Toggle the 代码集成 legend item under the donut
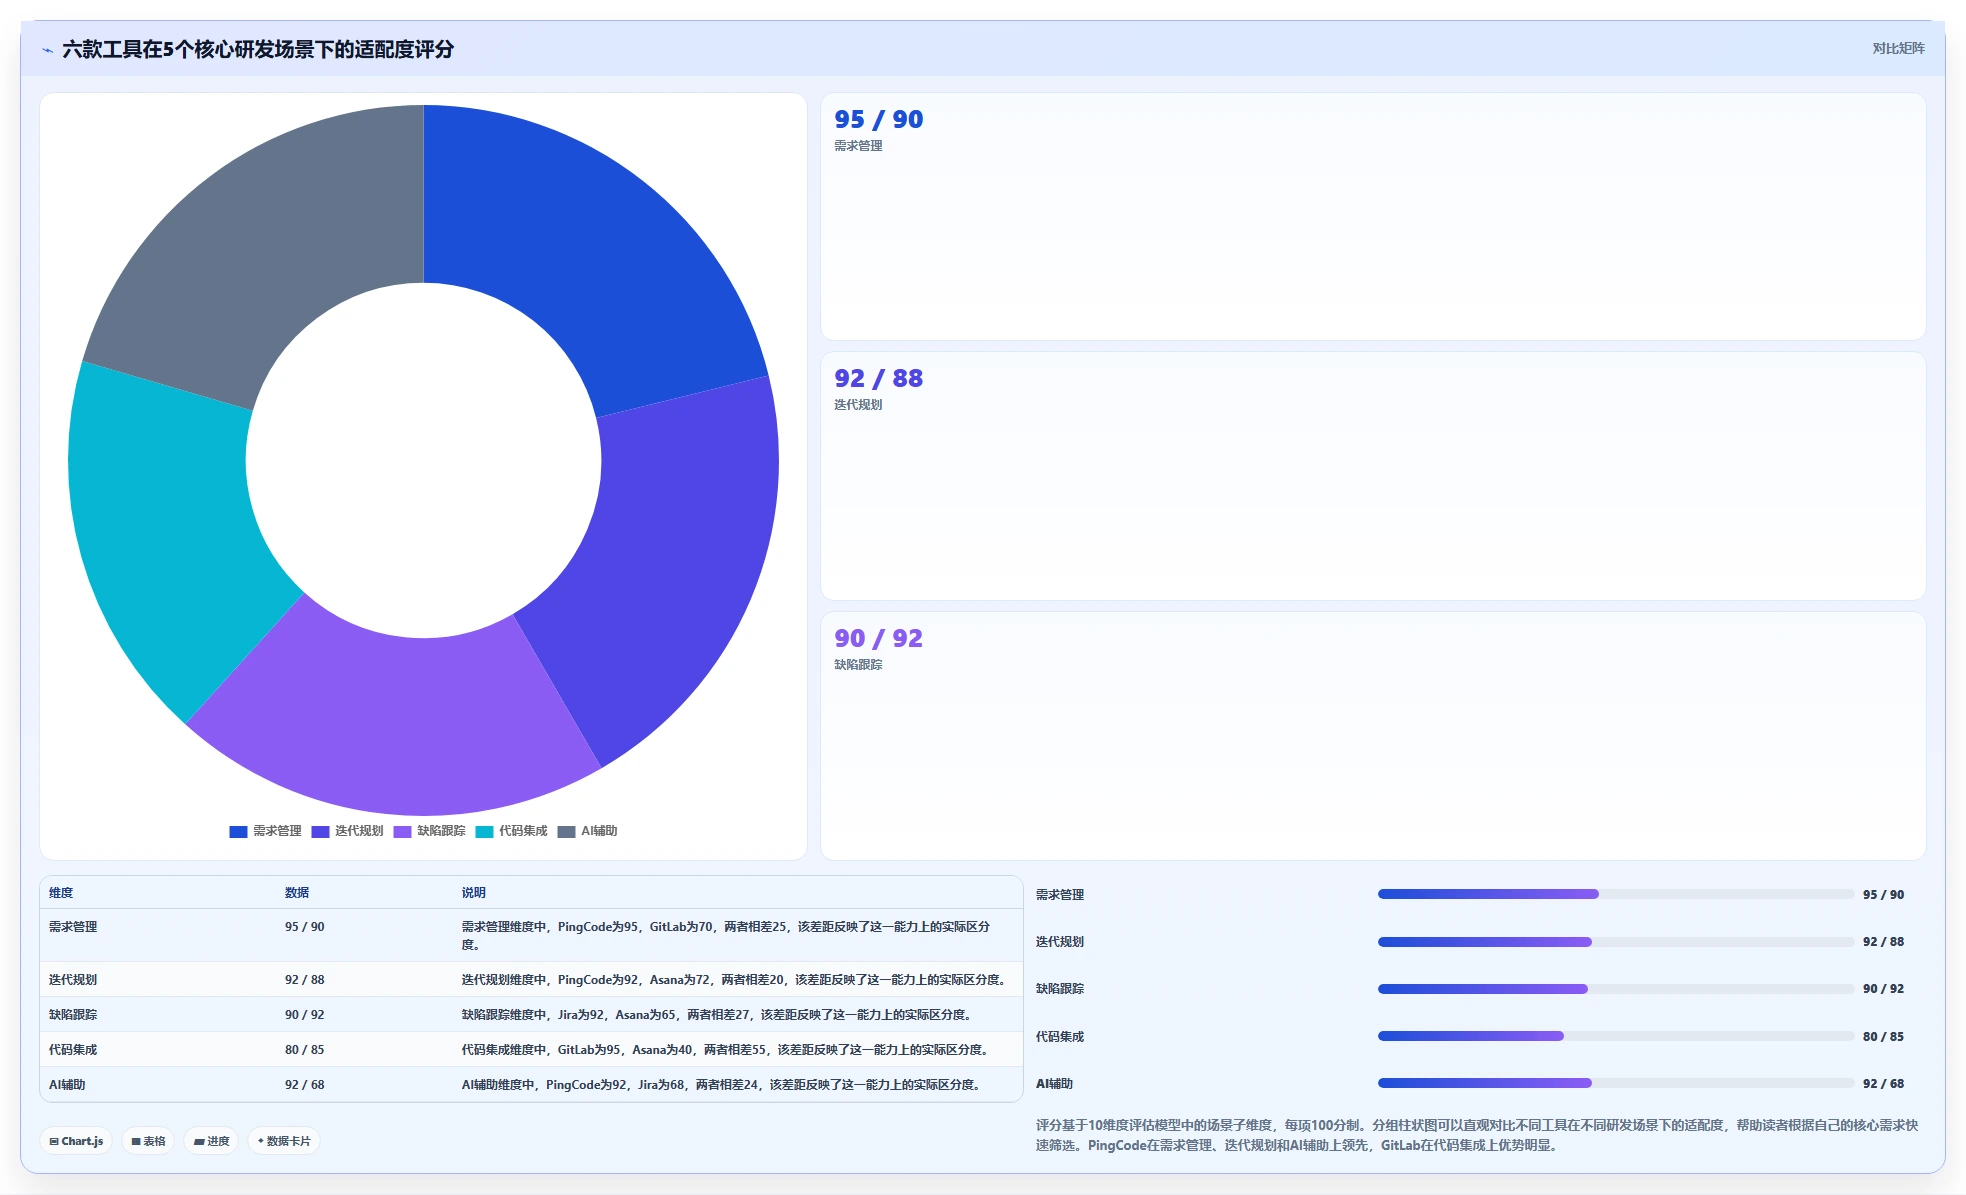1966x1195 pixels. [511, 831]
